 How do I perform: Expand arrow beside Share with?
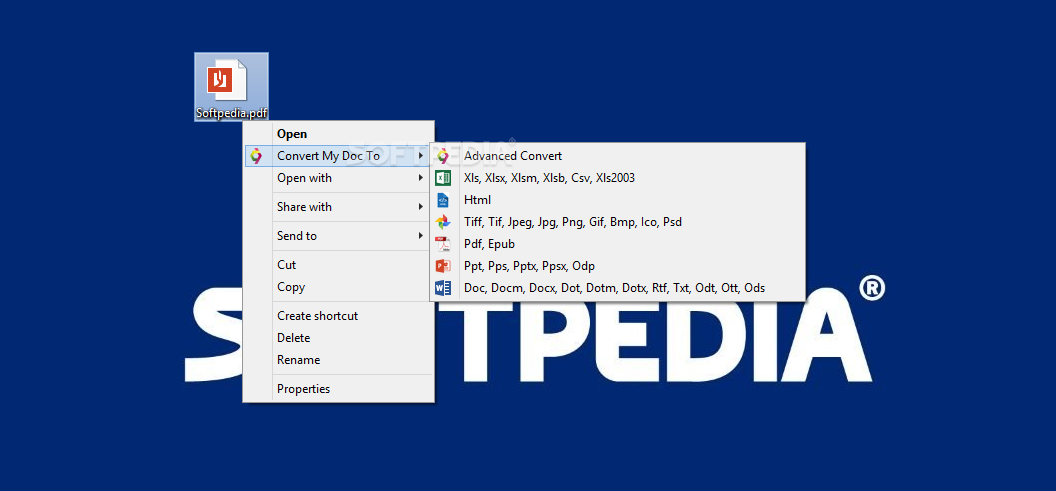pos(420,207)
